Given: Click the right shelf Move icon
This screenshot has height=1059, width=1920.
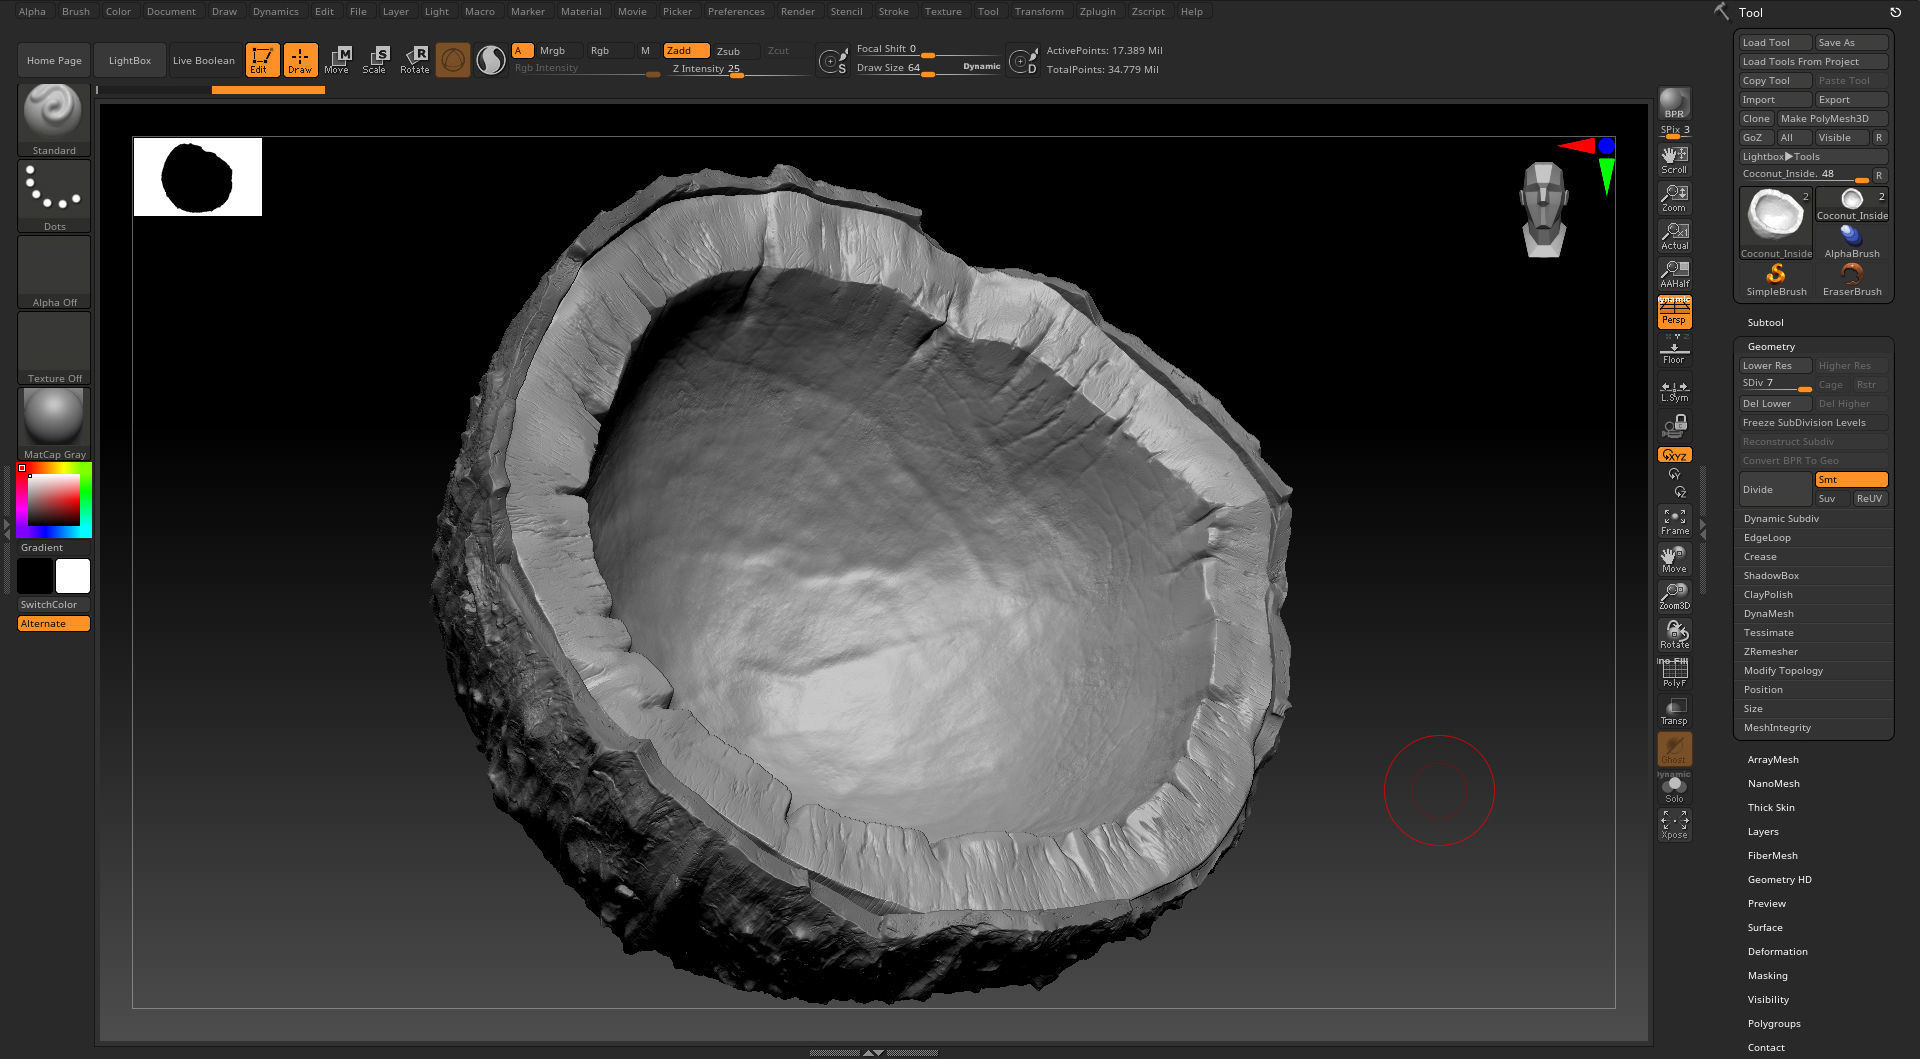Looking at the screenshot, I should (1674, 559).
